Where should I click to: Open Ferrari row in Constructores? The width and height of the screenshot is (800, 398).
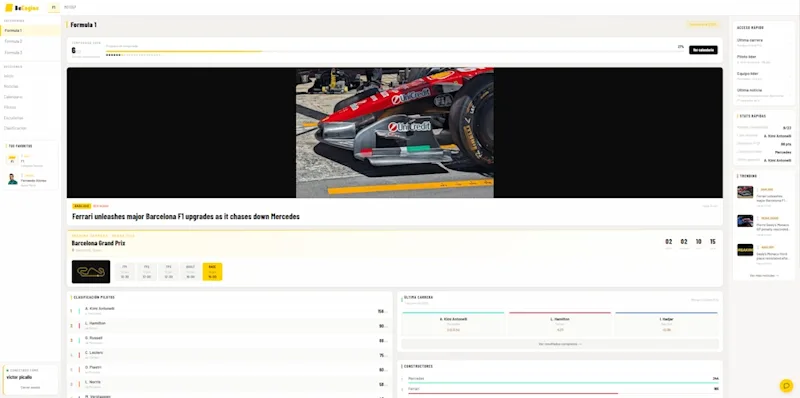[560, 390]
